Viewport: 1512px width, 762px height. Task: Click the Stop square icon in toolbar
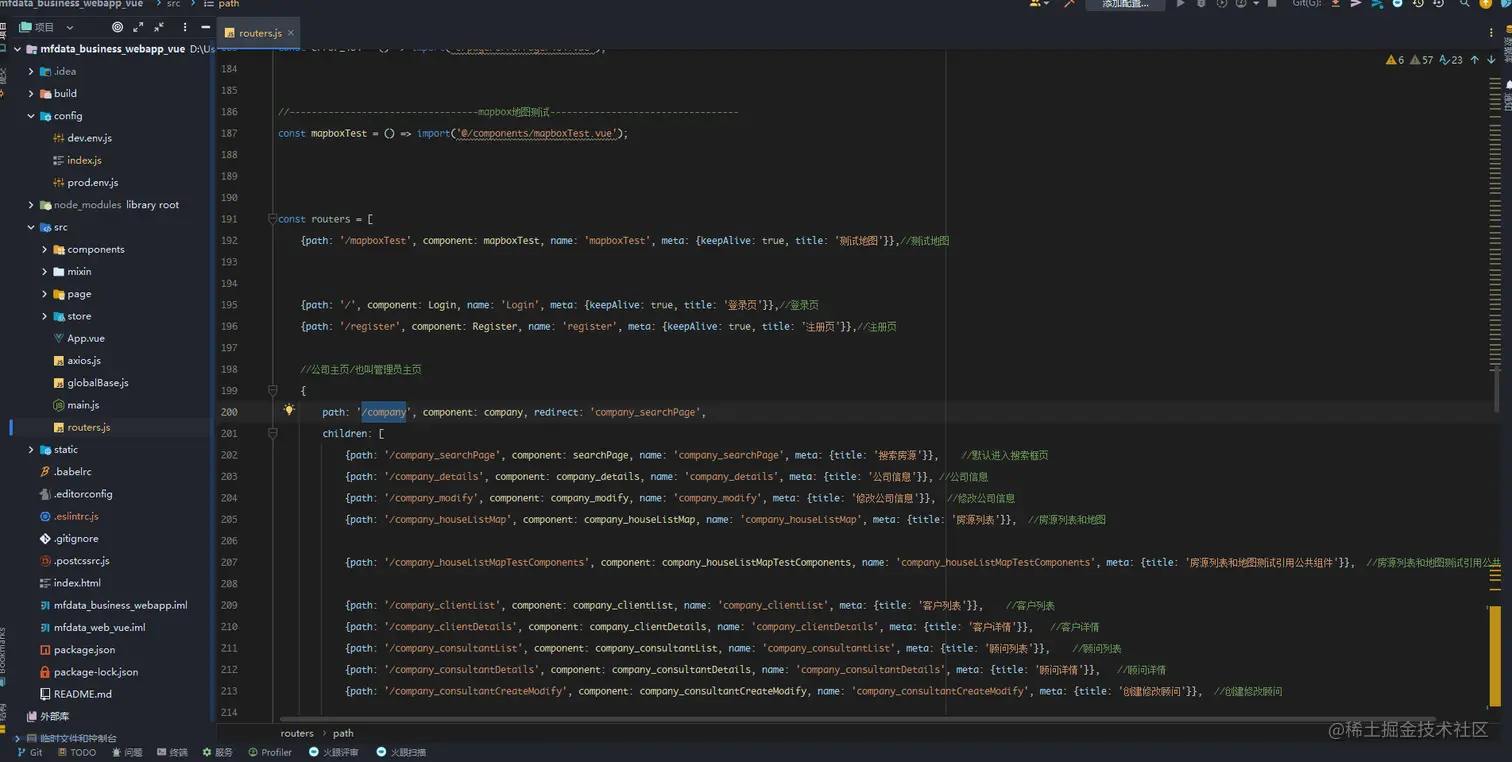(1272, 4)
